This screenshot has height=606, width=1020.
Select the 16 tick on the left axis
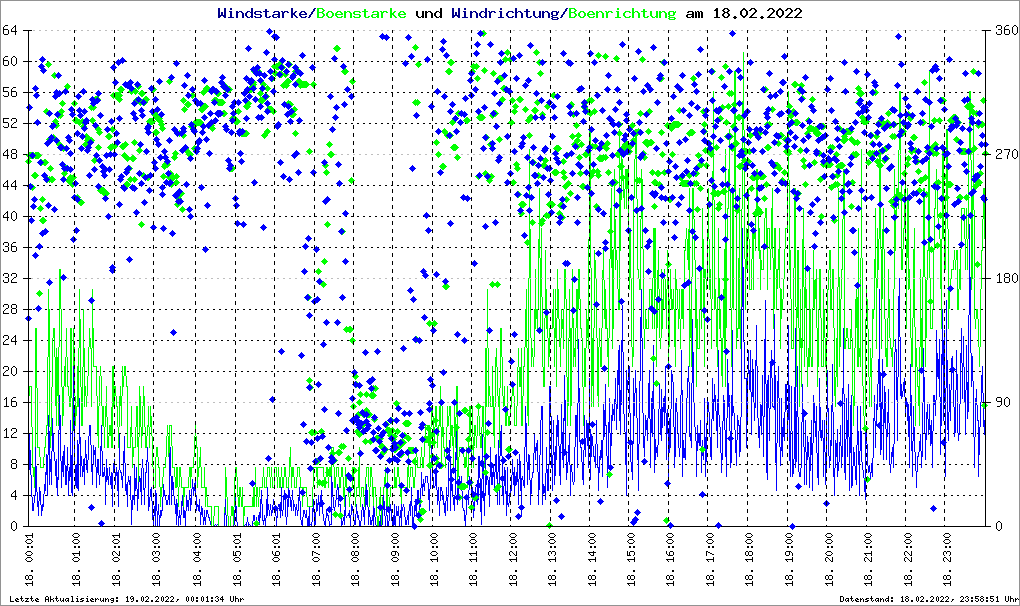[14, 402]
